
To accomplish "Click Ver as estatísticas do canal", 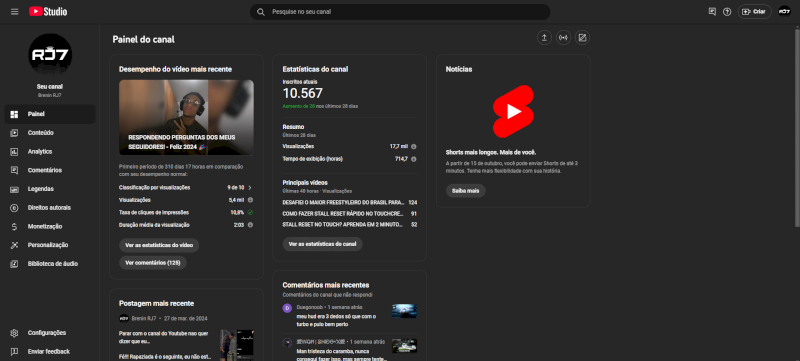I will (322, 244).
